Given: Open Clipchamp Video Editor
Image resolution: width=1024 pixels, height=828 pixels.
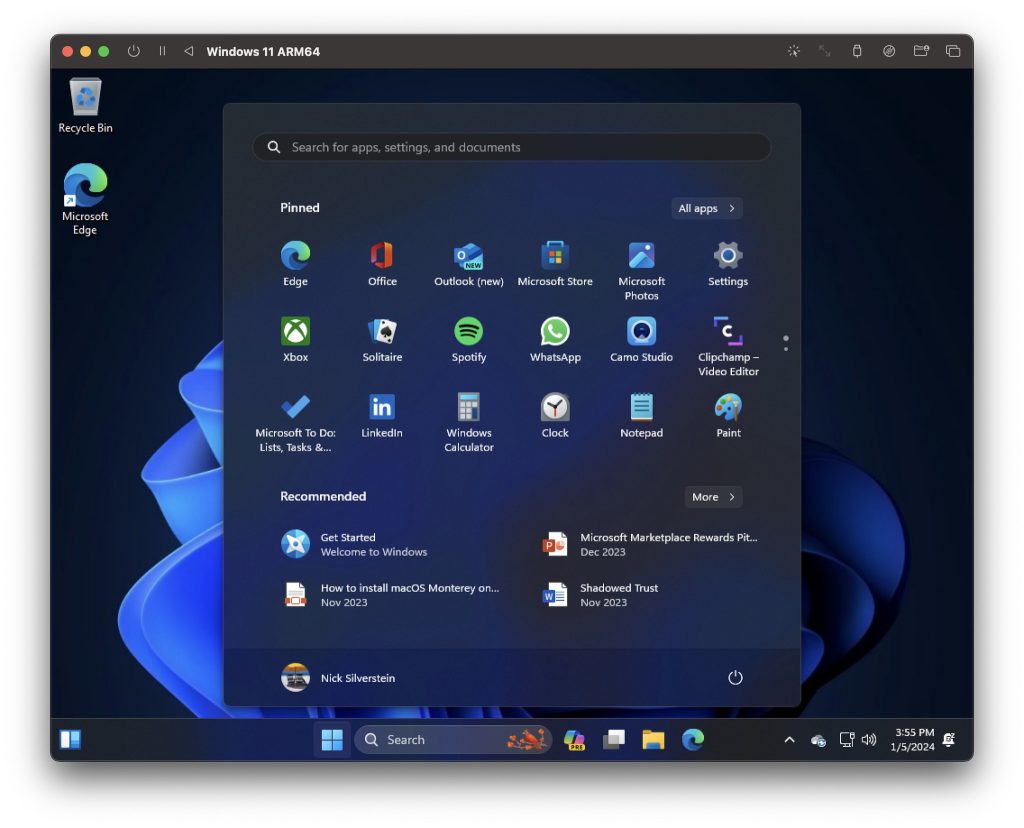Looking at the screenshot, I should click(x=728, y=332).
